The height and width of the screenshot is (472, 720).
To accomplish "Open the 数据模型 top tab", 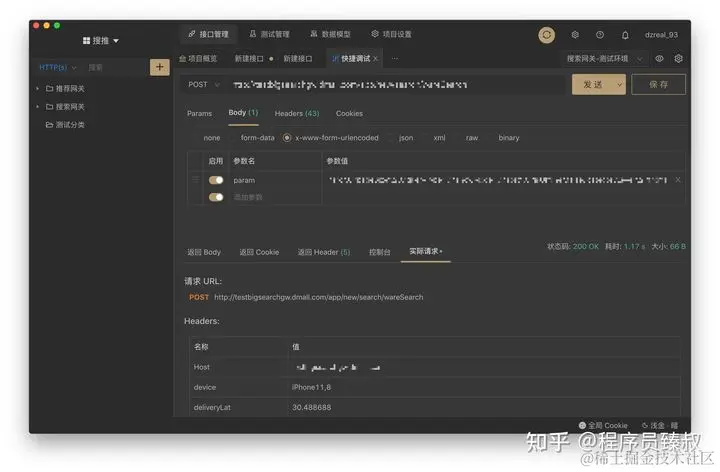I will [330, 34].
